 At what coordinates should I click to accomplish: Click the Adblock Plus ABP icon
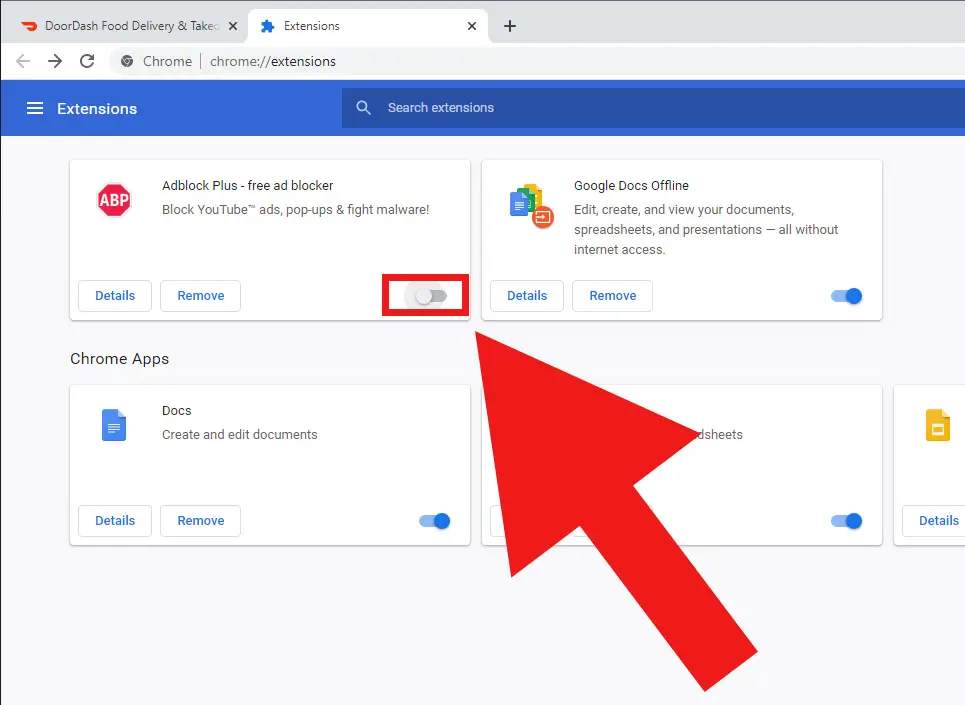coord(114,200)
